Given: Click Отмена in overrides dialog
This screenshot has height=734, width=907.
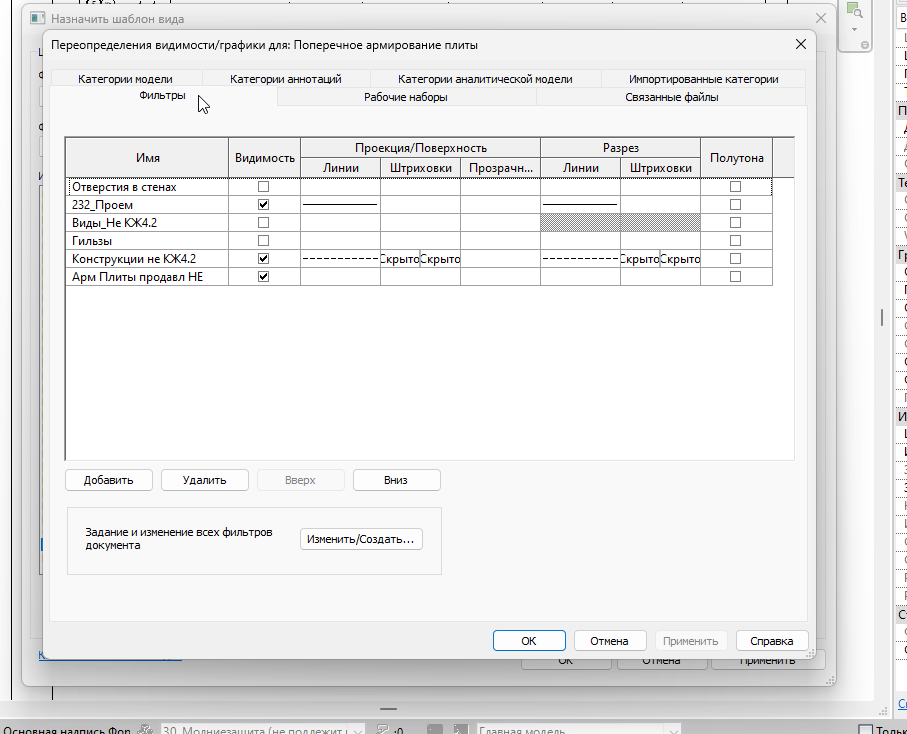Looking at the screenshot, I should 610,641.
